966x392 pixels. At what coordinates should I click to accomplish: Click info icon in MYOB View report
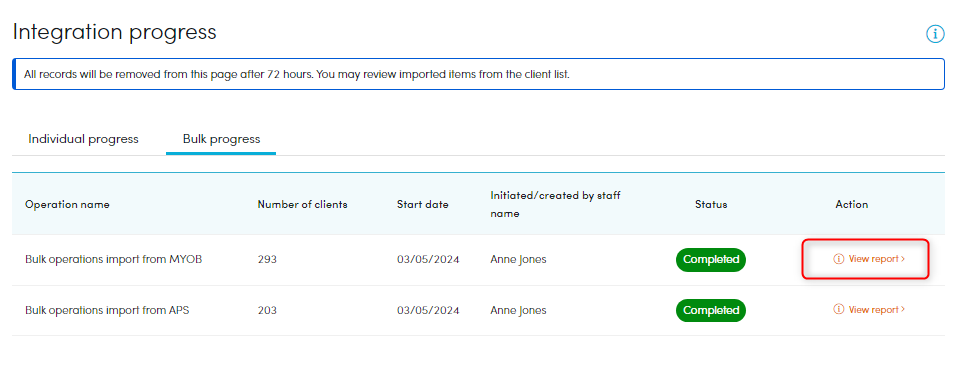[x=838, y=259]
